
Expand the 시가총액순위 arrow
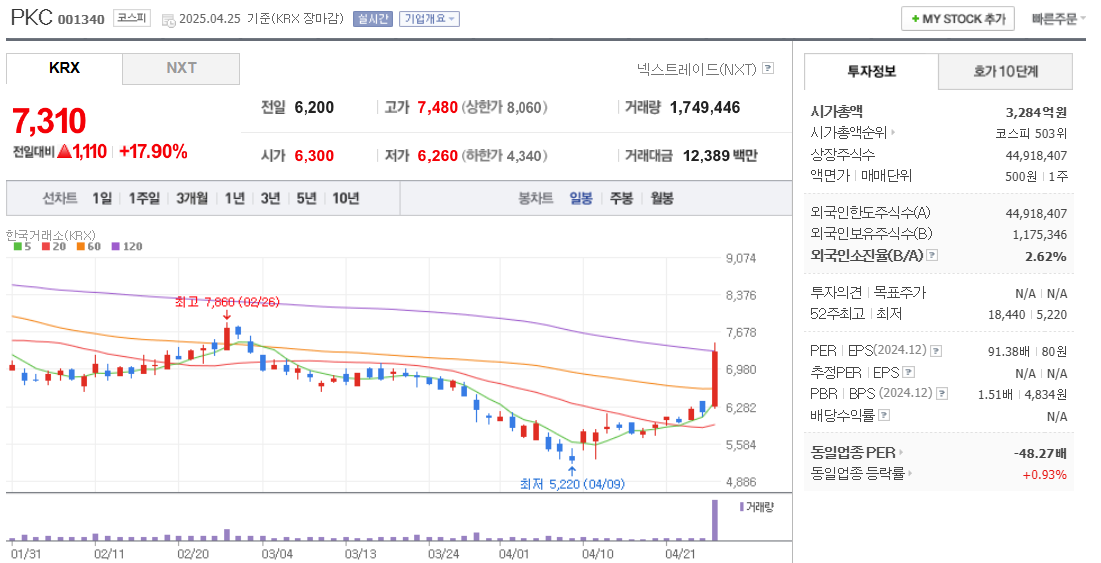pyautogui.click(x=892, y=132)
